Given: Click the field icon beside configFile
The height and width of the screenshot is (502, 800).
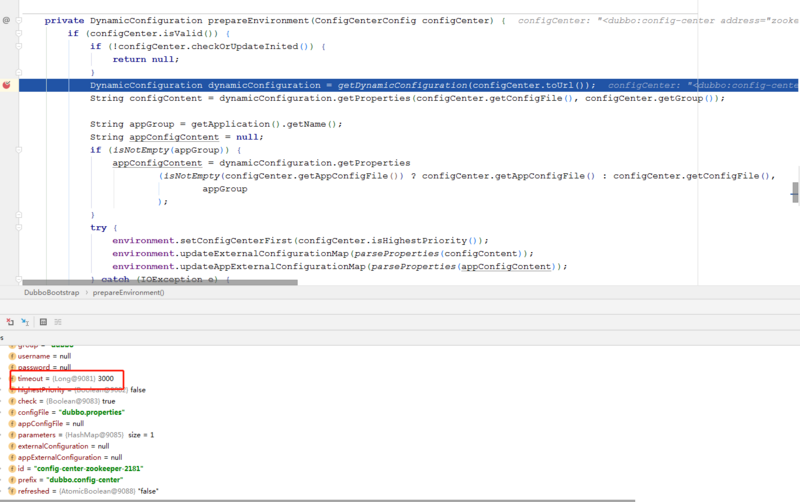Looking at the screenshot, I should 12,412.
